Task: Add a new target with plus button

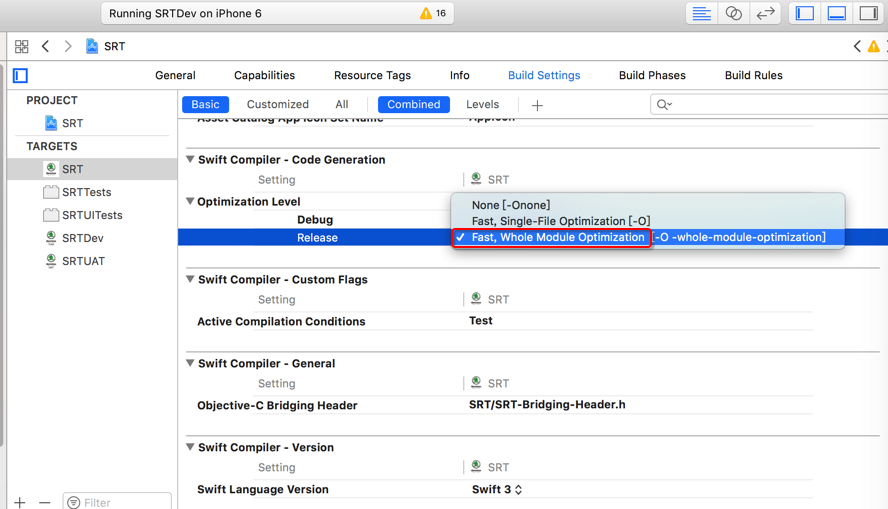Action: pyautogui.click(x=20, y=501)
